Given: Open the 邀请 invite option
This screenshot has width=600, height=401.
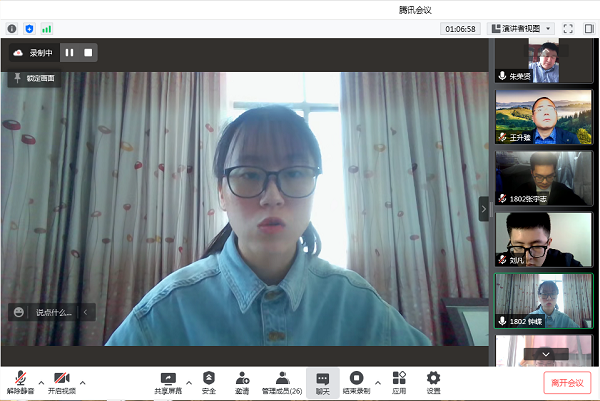Looking at the screenshot, I should coord(242,381).
